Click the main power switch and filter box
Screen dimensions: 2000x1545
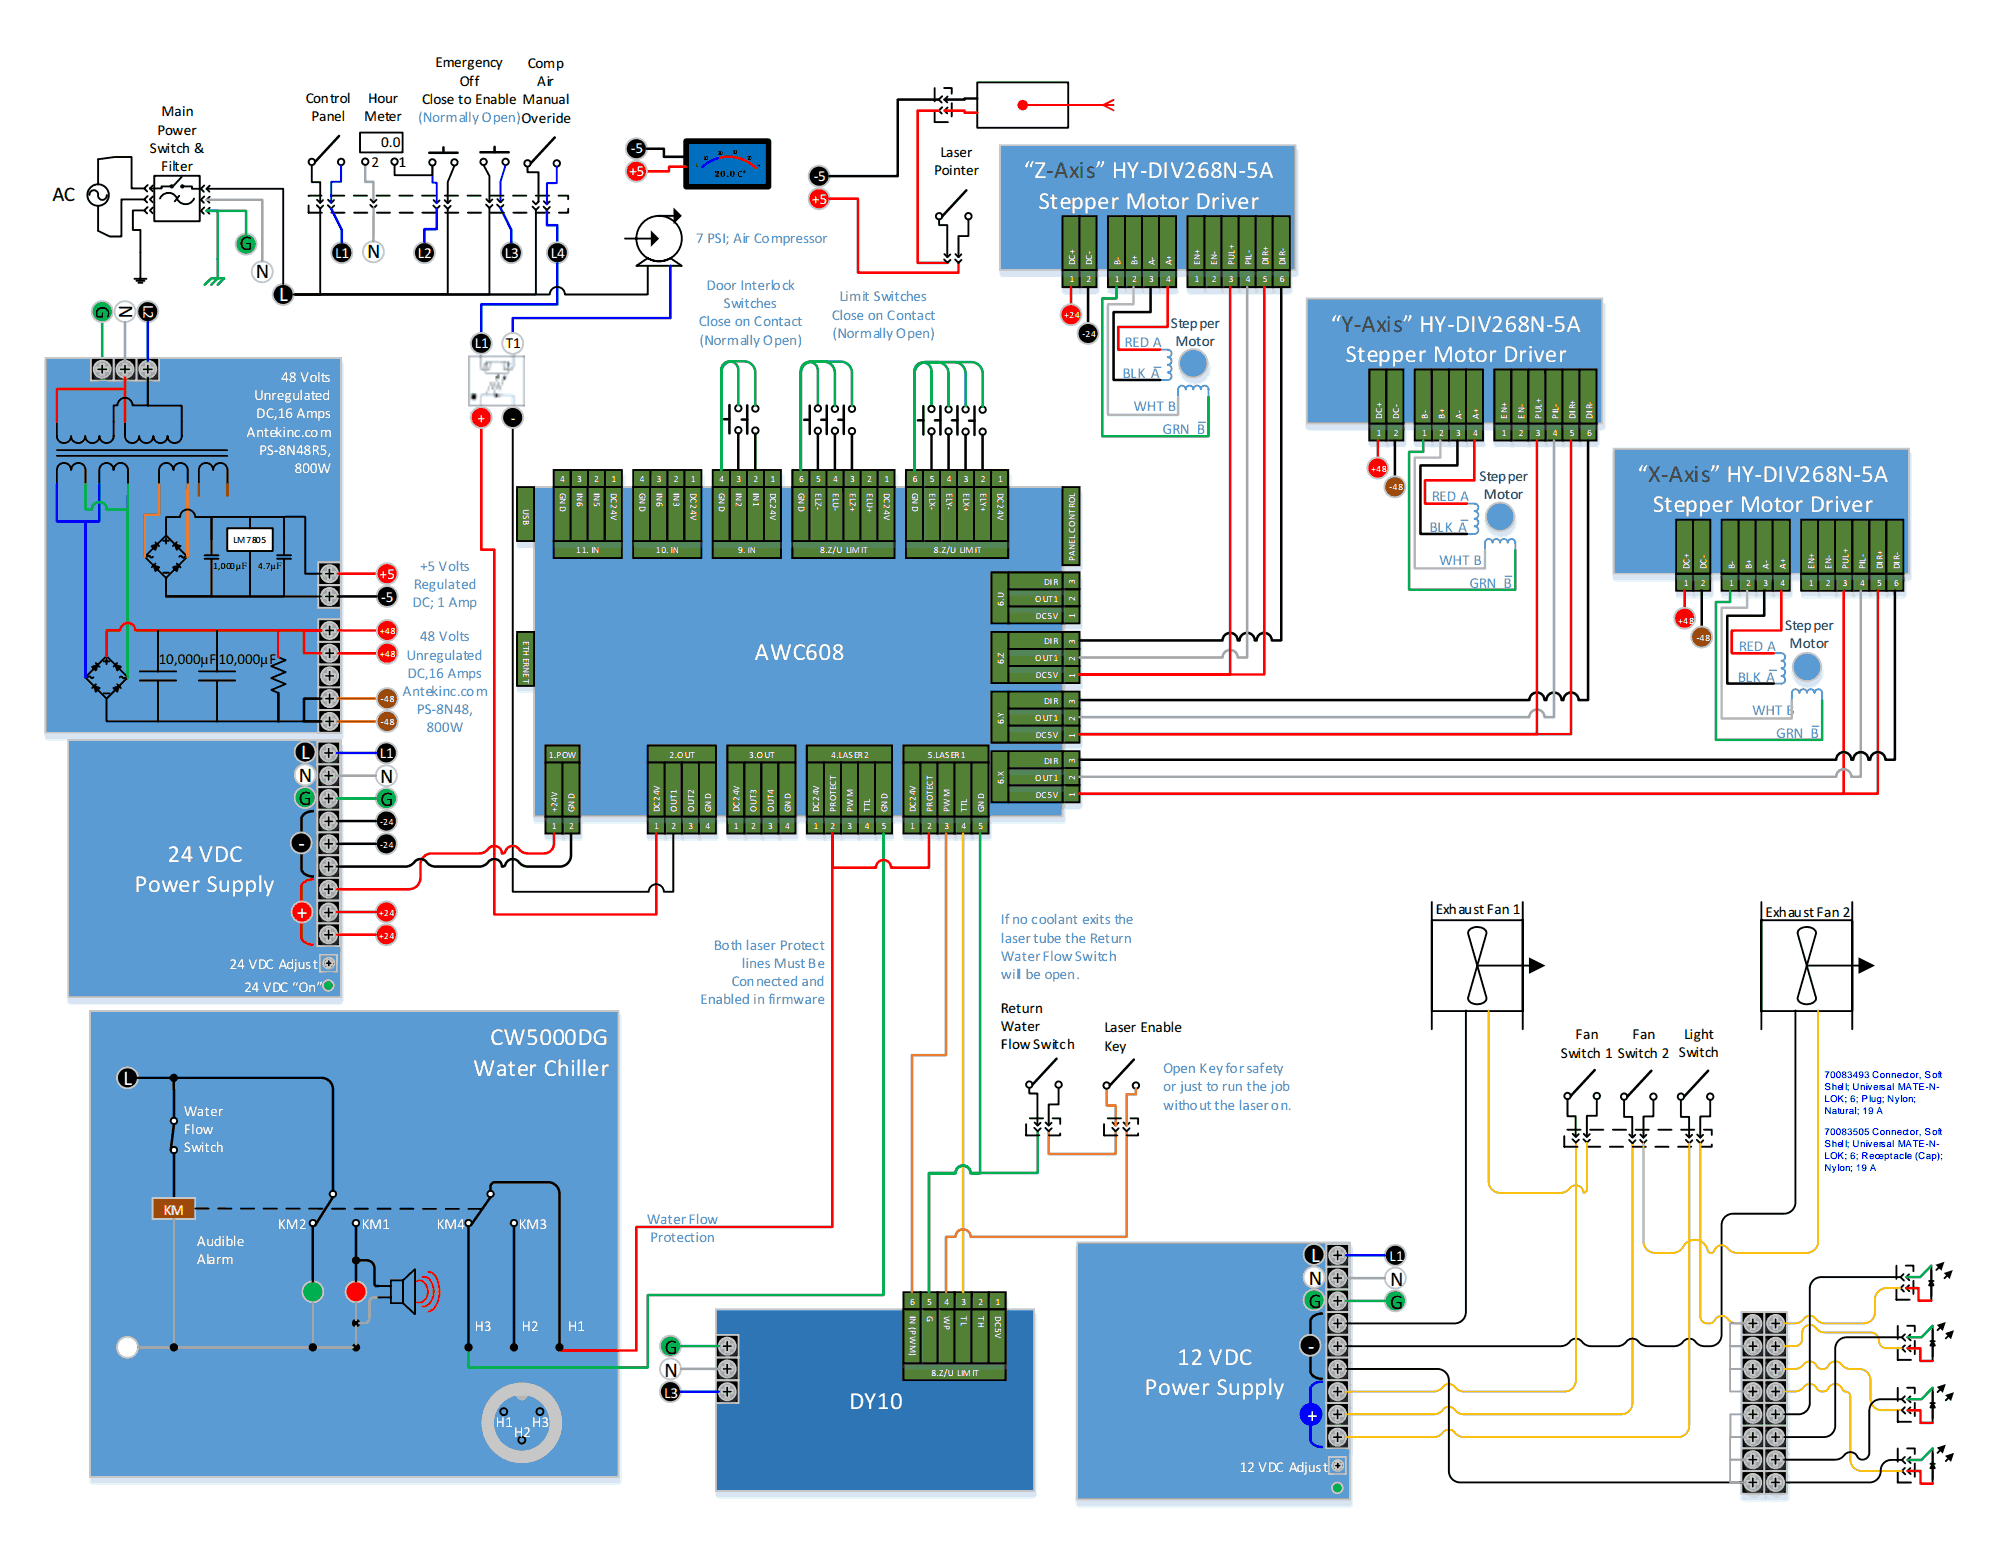[177, 197]
